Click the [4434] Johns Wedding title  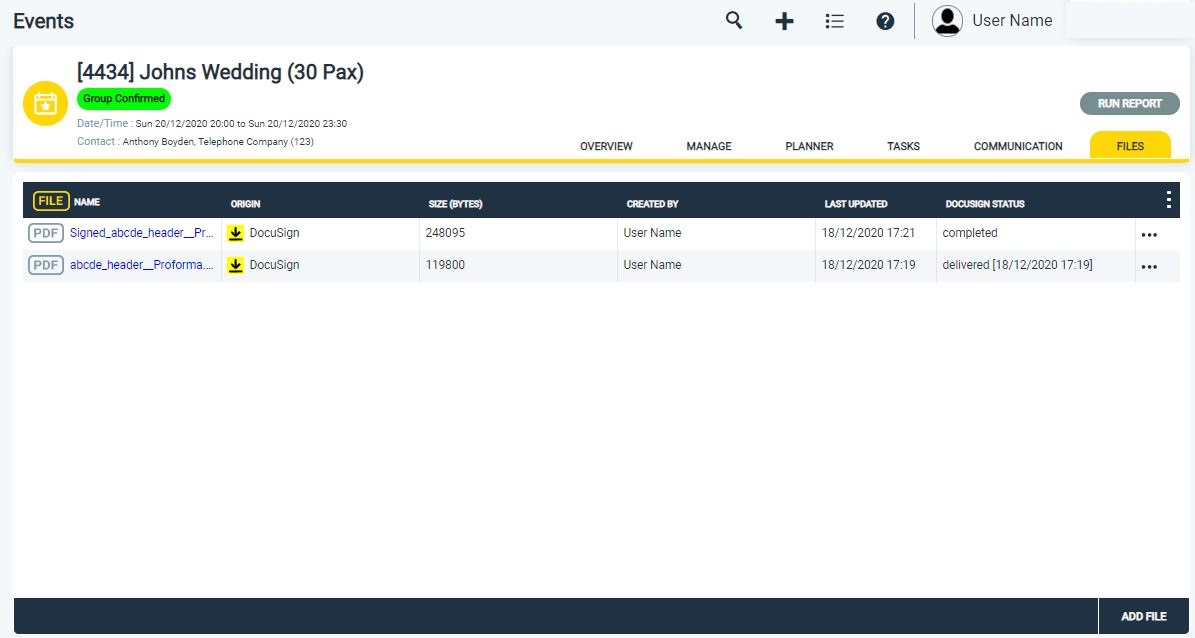click(x=220, y=72)
